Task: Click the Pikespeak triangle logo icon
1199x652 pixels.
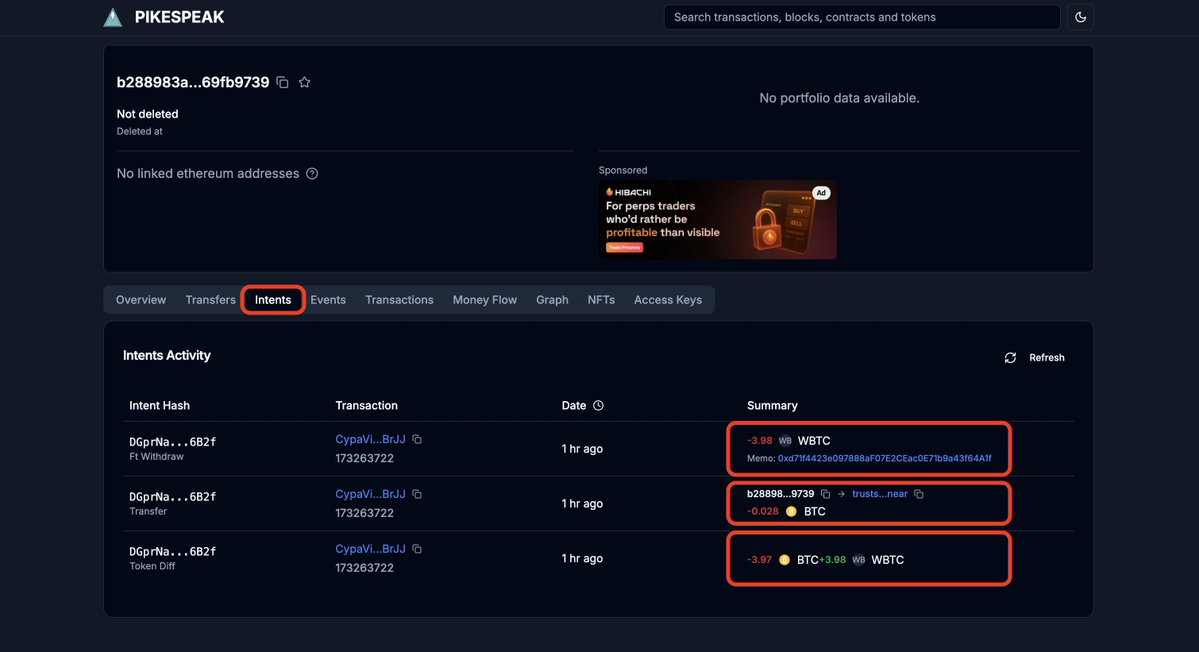Action: pyautogui.click(x=112, y=17)
